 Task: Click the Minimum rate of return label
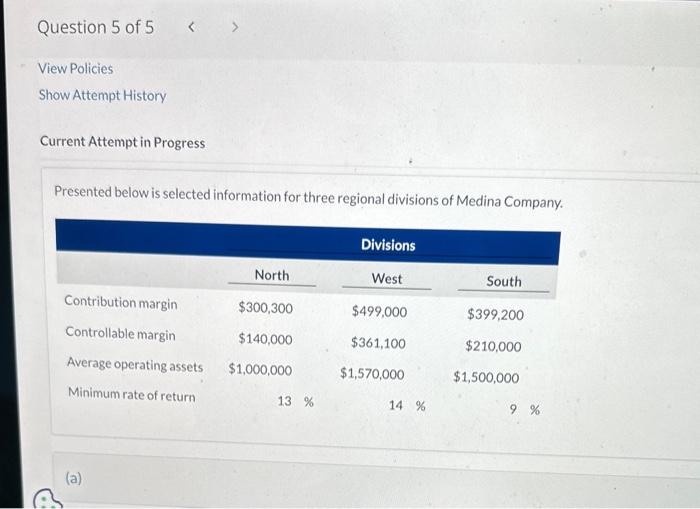132,395
